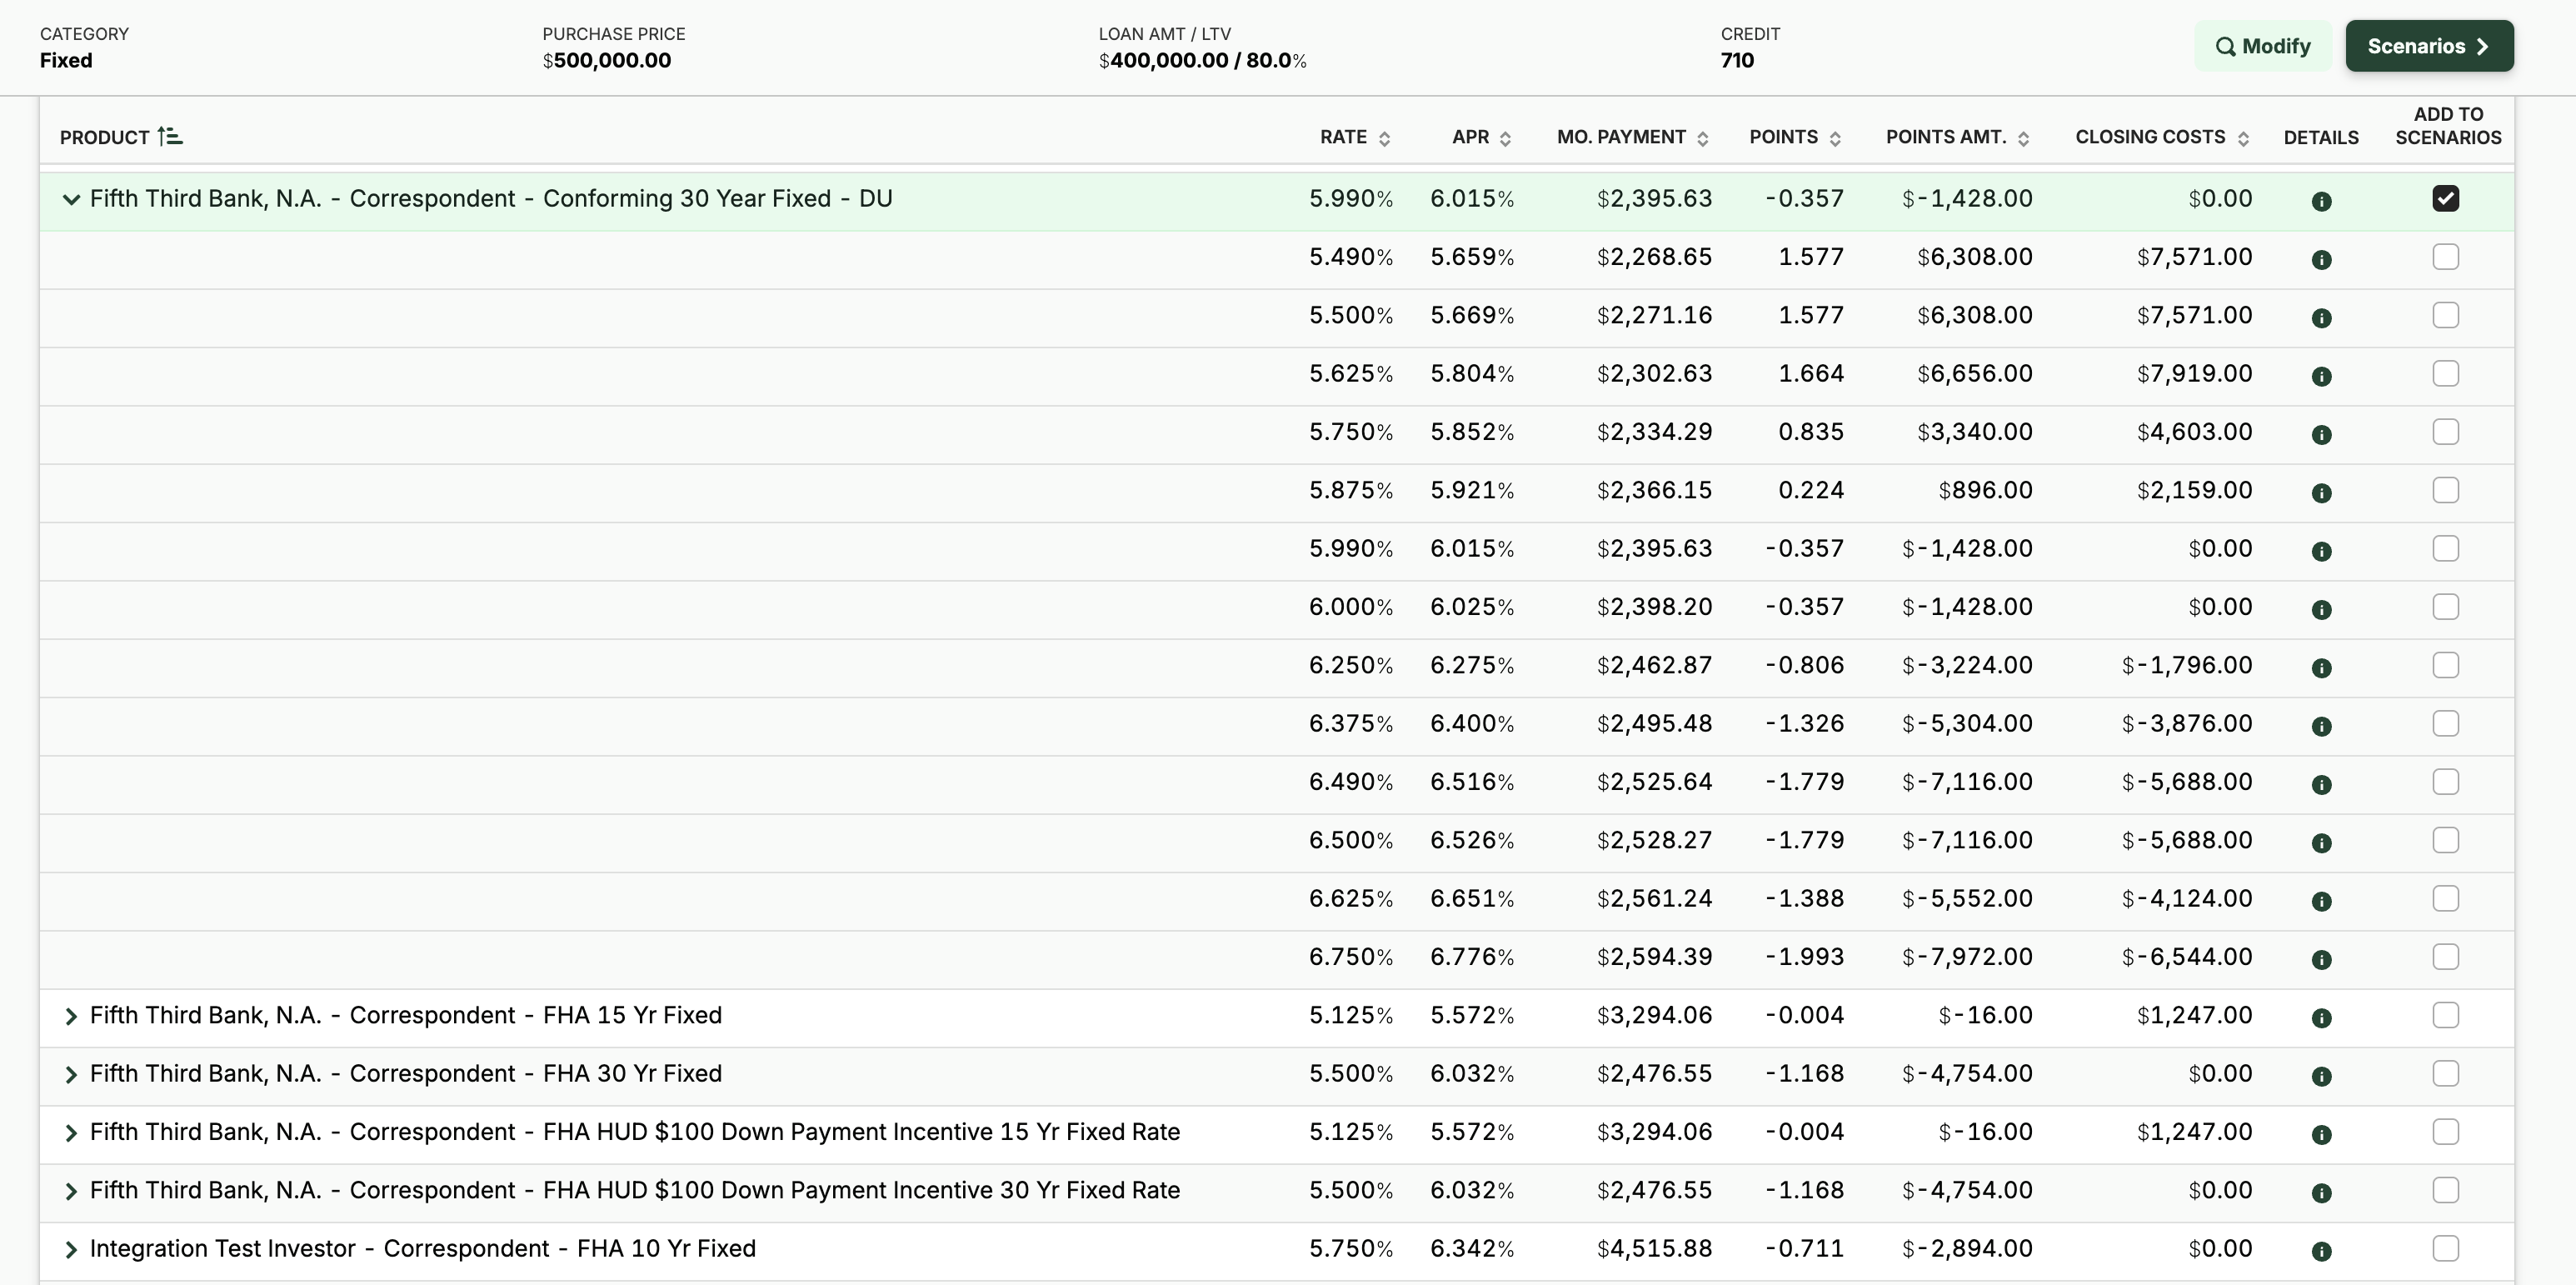Open details info icon for 5.490% rate
The image size is (2576, 1285).
click(2321, 260)
